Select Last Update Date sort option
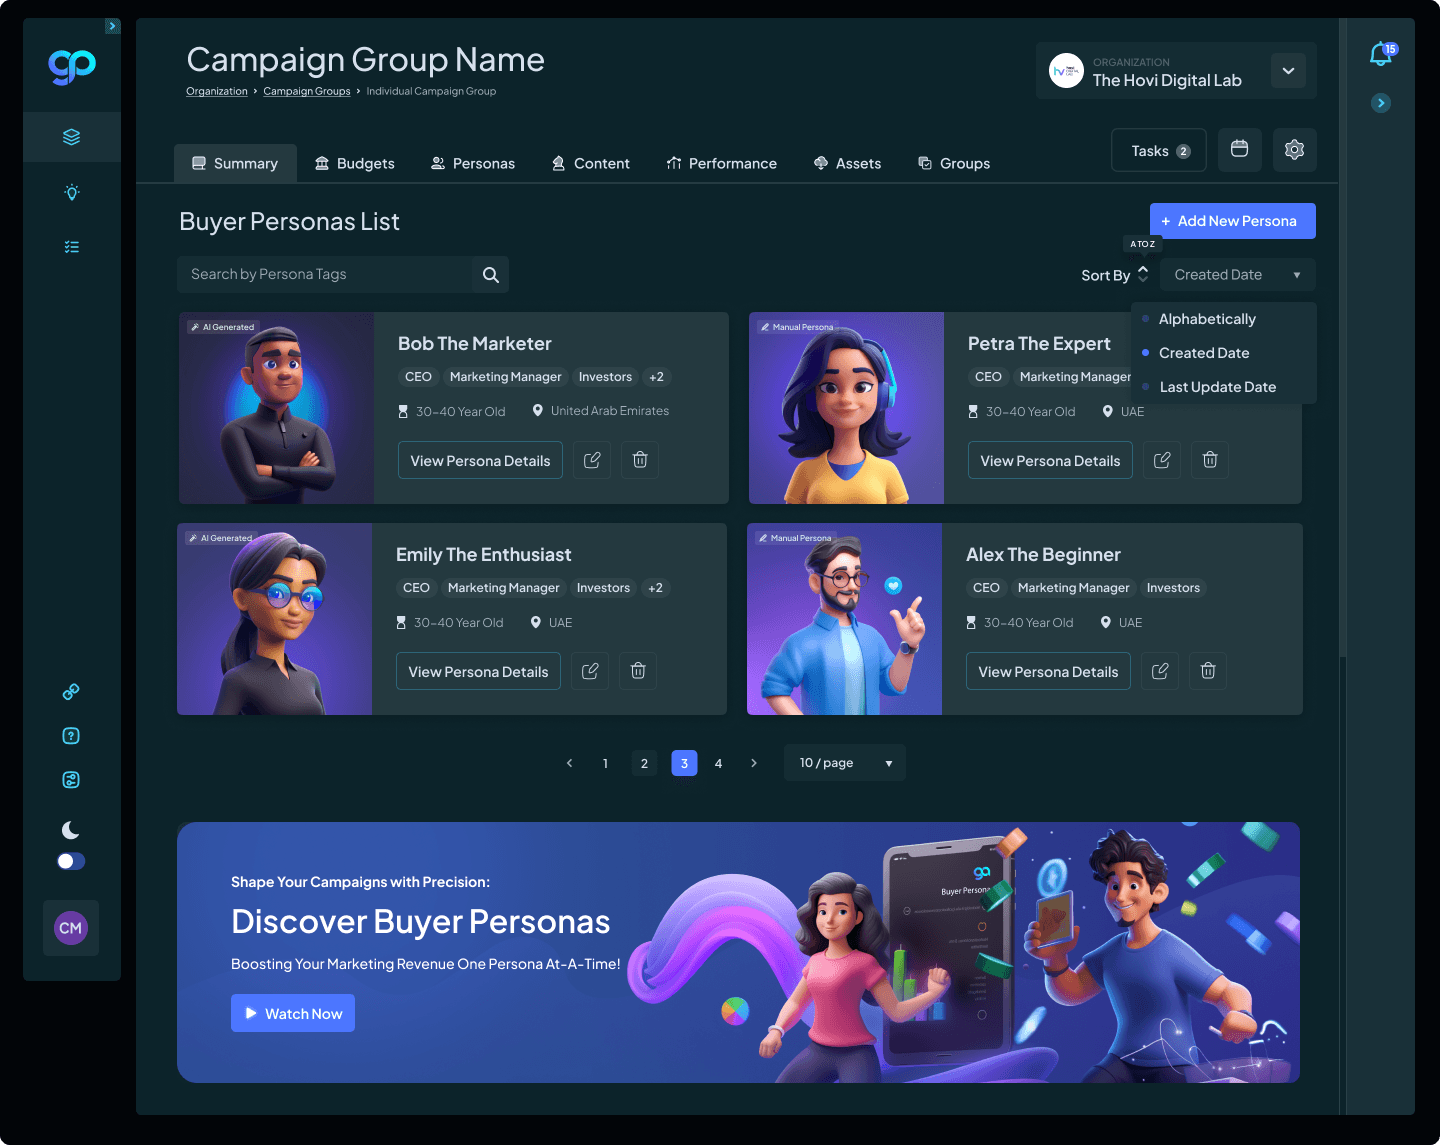The width and height of the screenshot is (1440, 1145). (x=1217, y=387)
